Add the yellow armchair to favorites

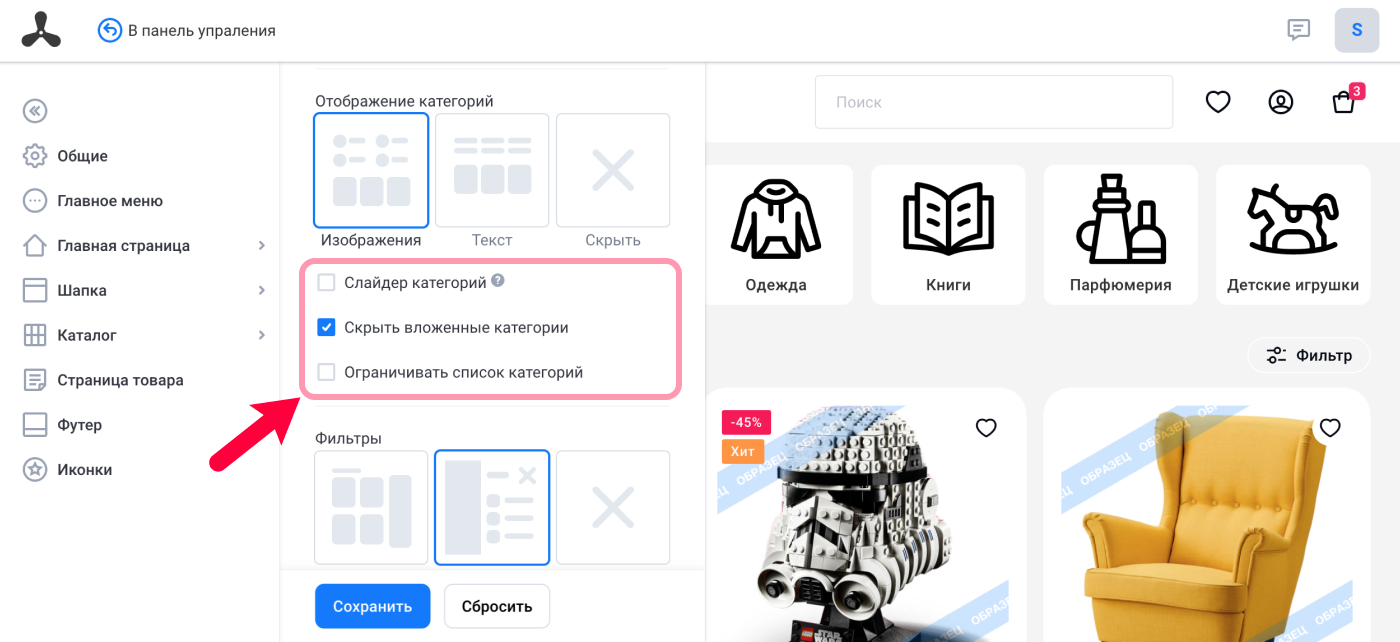[x=1330, y=428]
